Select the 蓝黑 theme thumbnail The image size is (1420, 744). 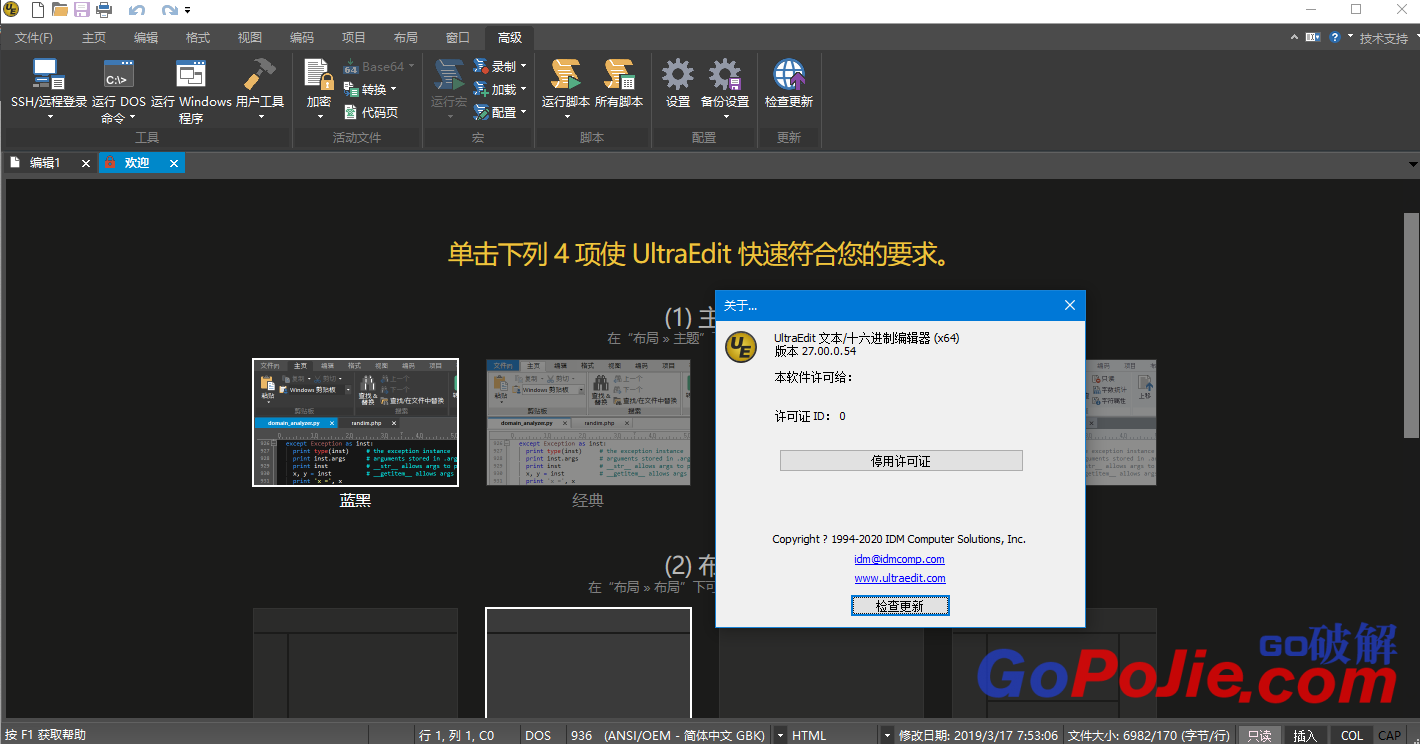tap(355, 422)
